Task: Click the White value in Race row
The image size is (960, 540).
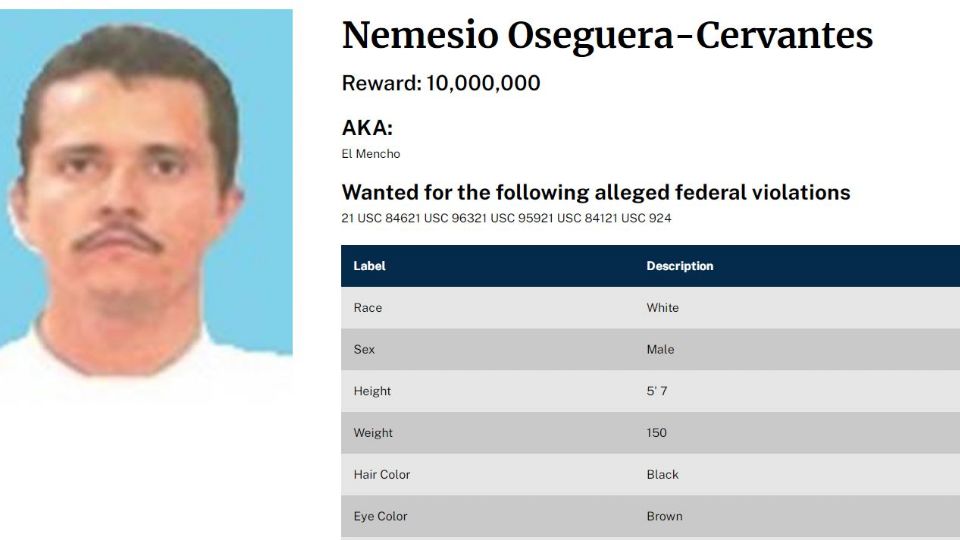Action: point(662,308)
